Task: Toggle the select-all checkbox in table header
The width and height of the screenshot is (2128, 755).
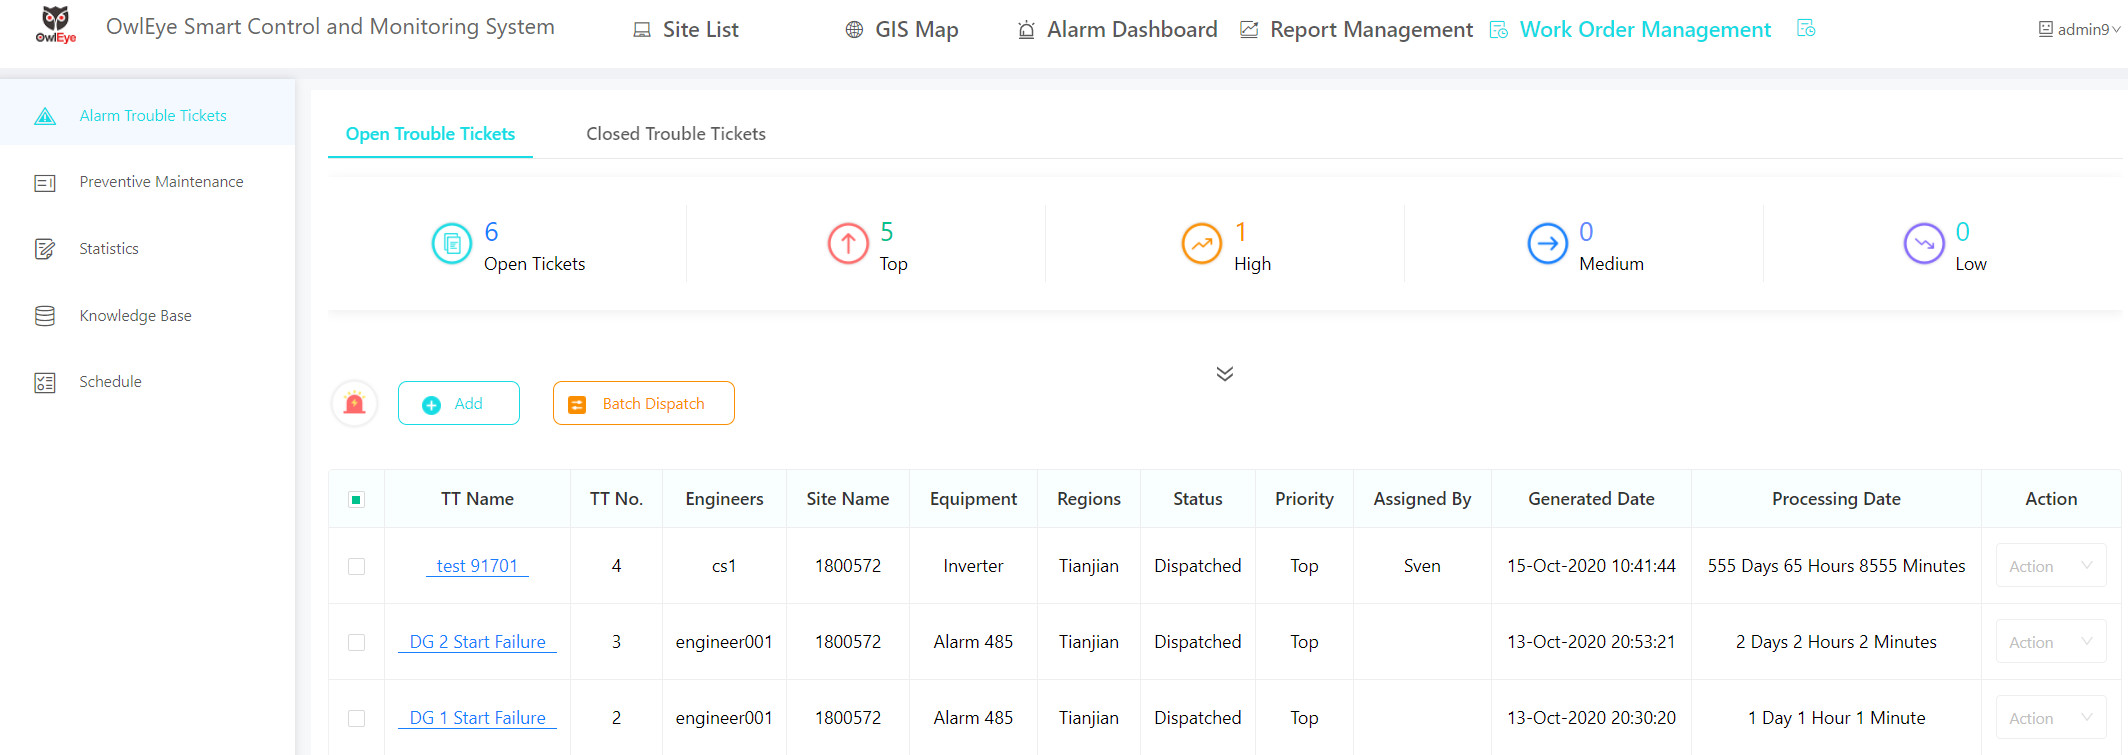Action: [x=356, y=500]
